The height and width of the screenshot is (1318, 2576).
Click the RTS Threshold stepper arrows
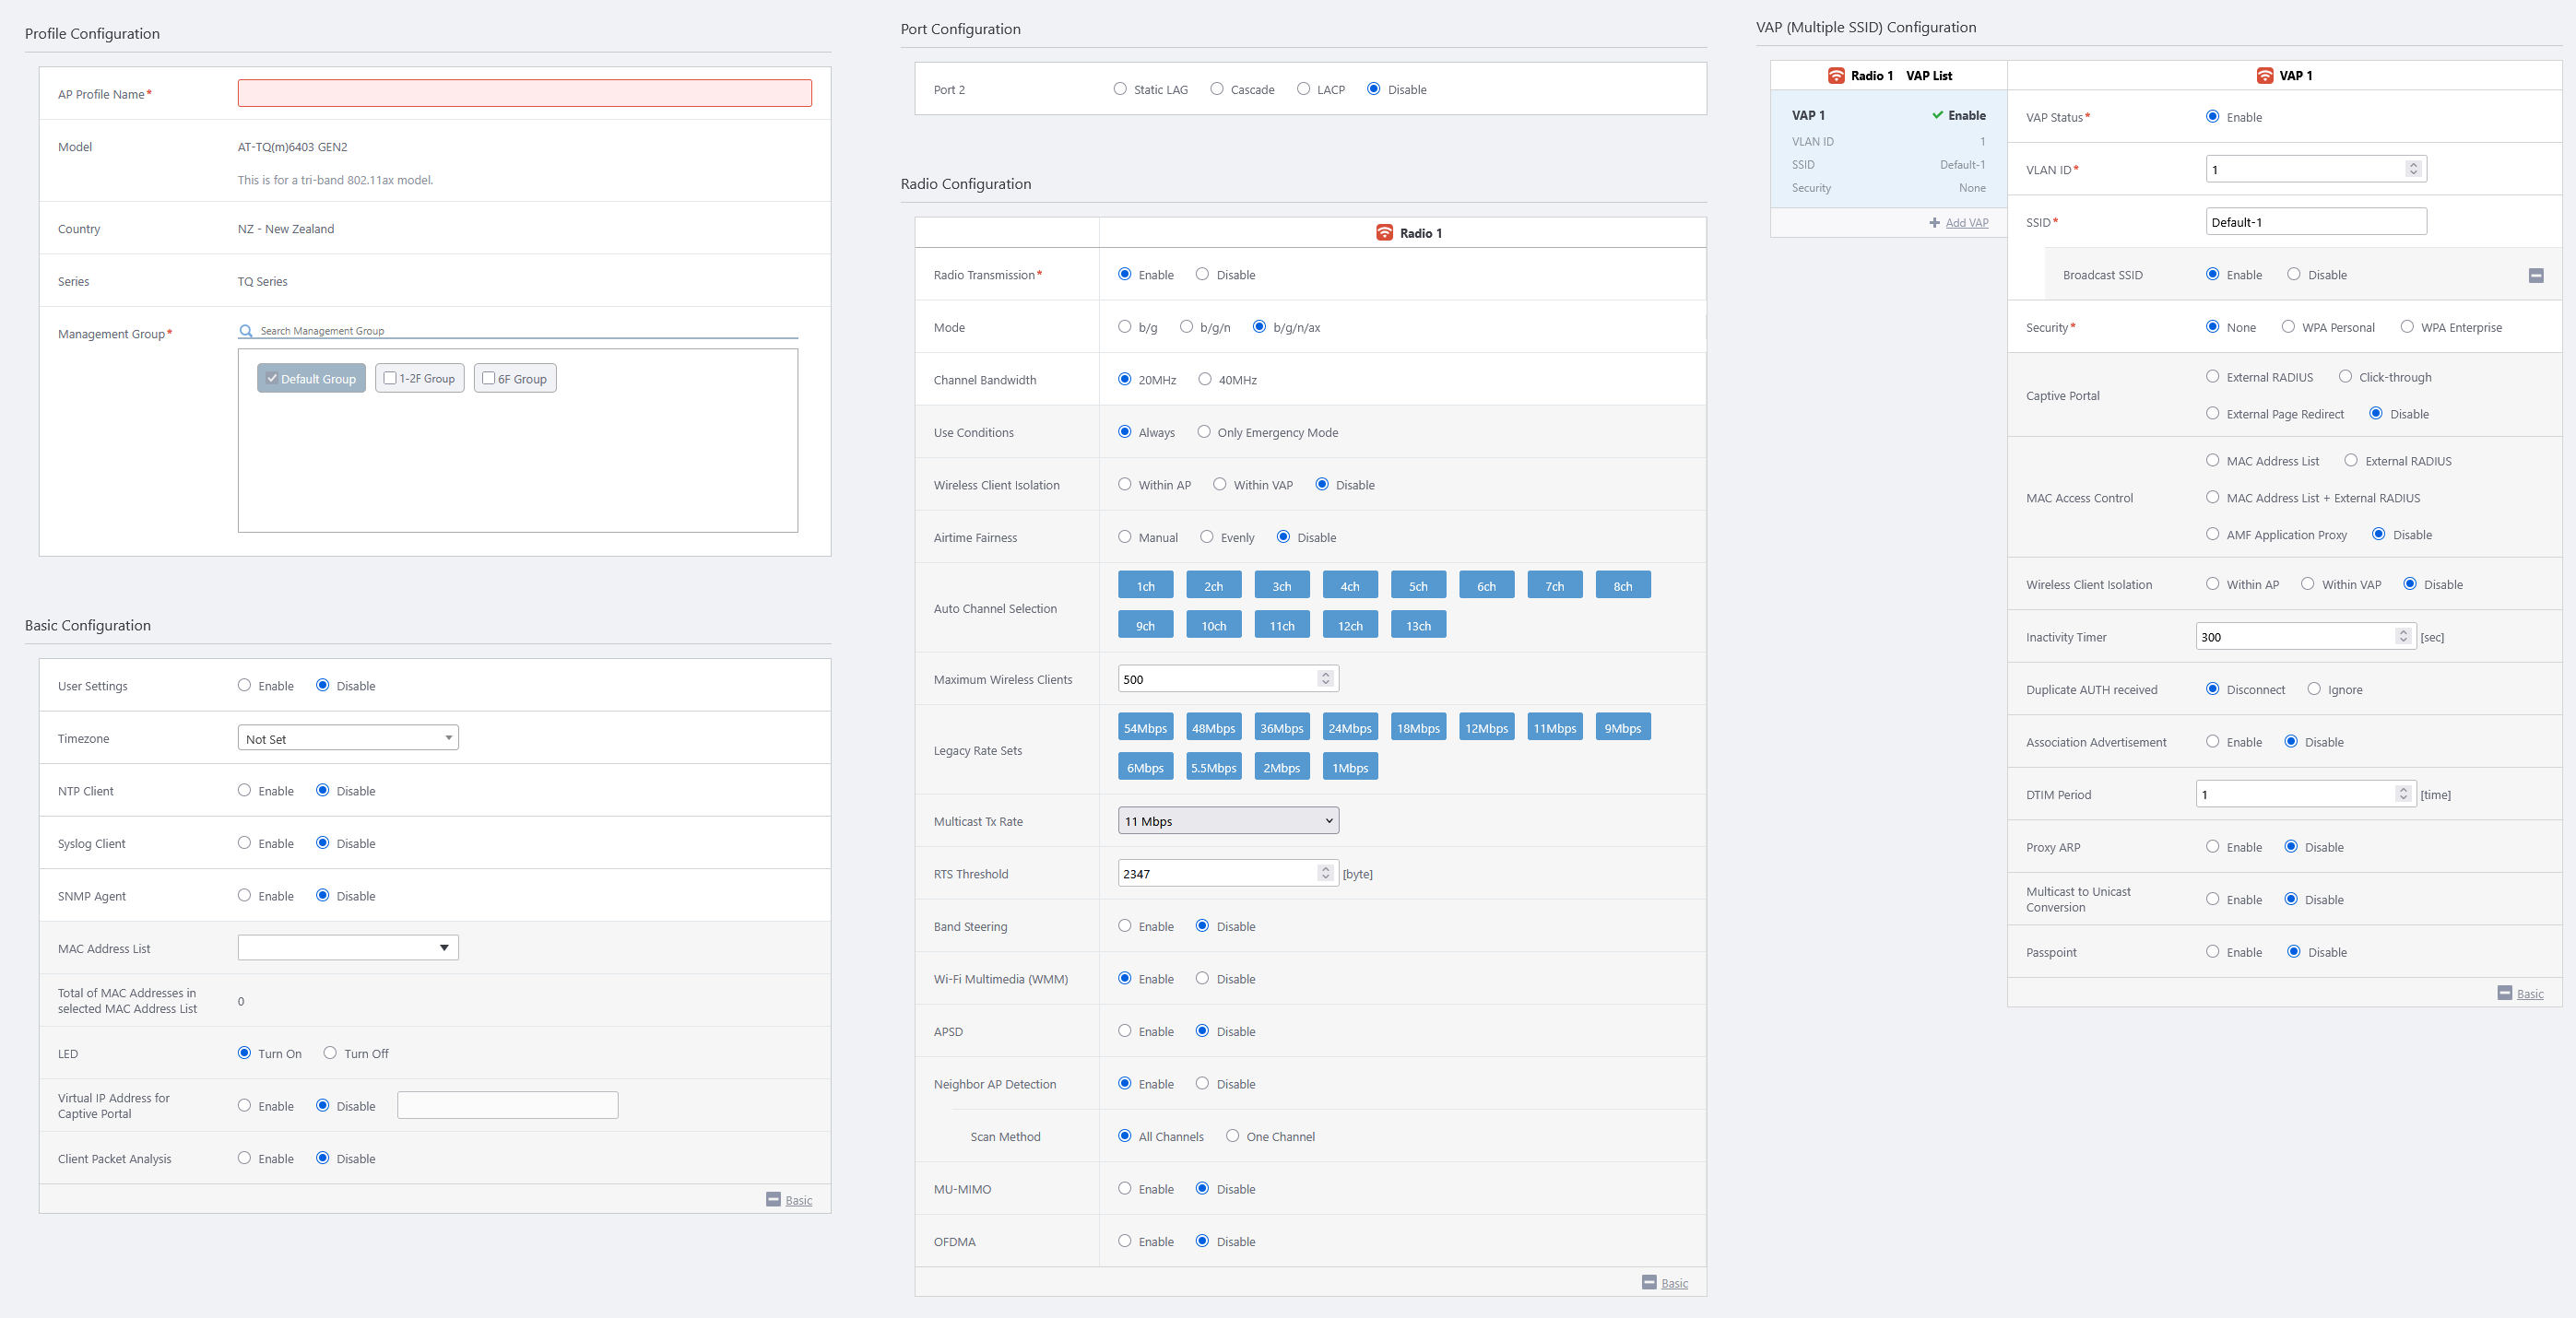click(1326, 873)
